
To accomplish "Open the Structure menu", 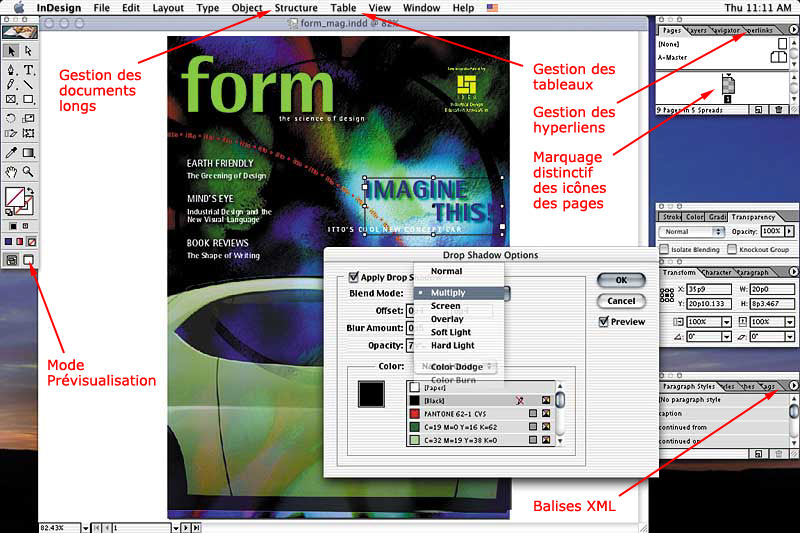I will click(x=296, y=8).
